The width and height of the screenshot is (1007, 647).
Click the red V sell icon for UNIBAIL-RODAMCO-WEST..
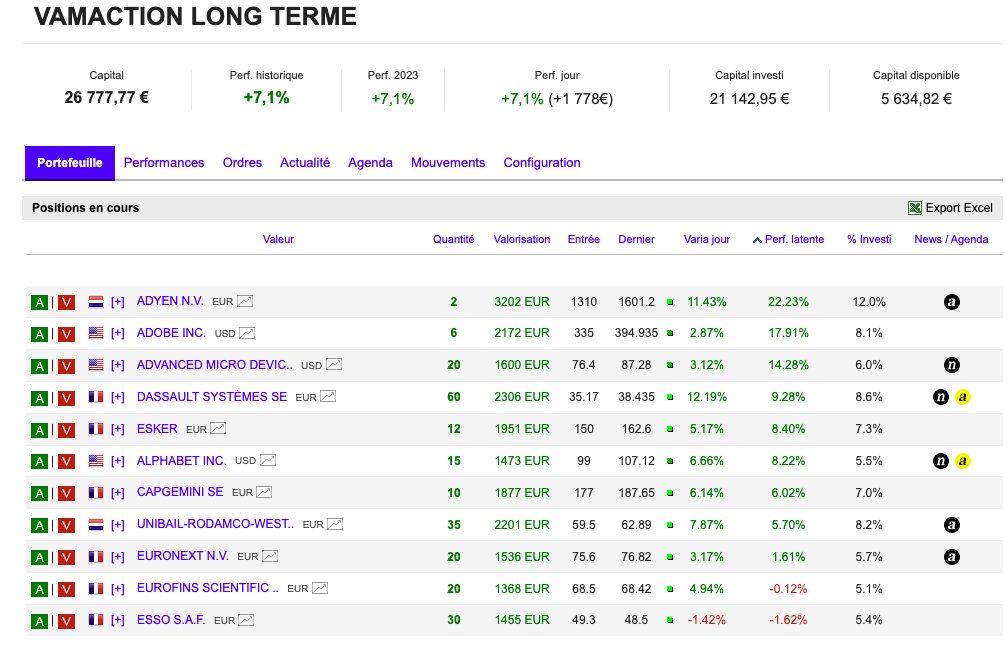(66, 526)
